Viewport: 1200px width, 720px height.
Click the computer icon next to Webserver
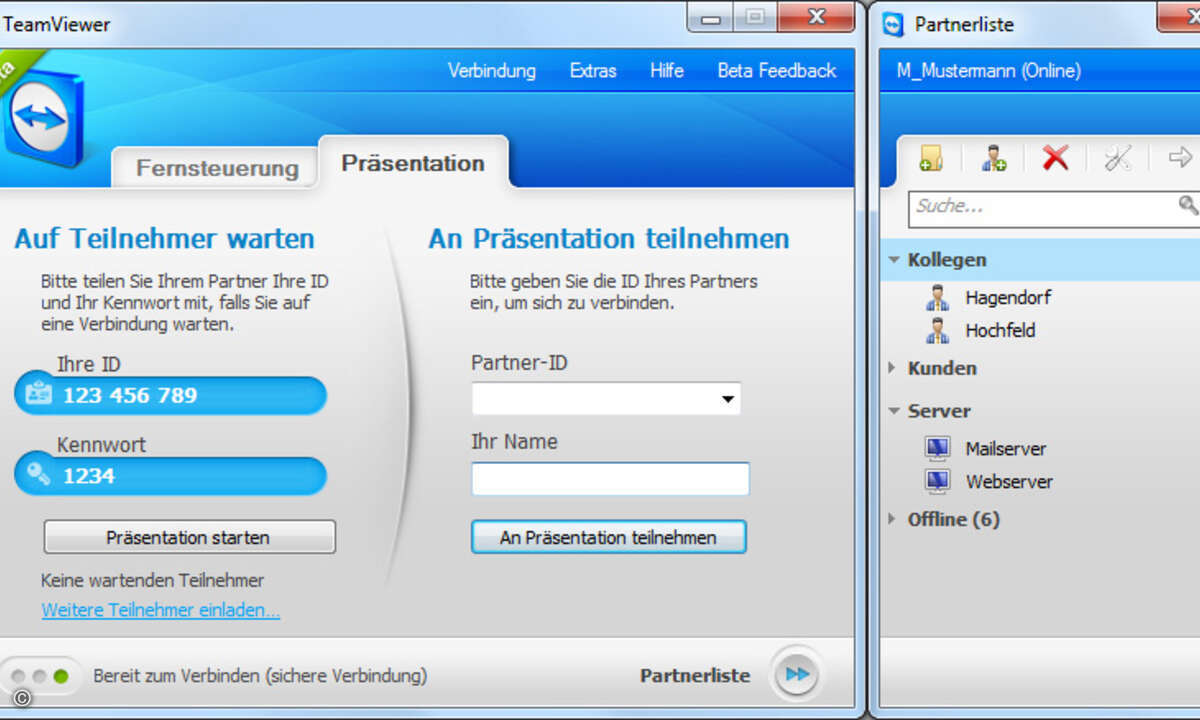point(937,481)
